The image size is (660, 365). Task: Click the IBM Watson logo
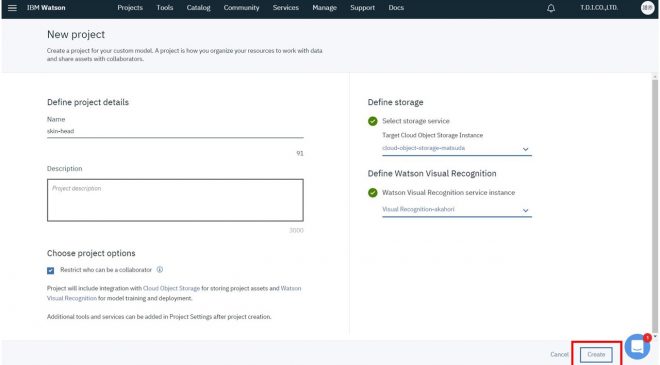click(46, 8)
